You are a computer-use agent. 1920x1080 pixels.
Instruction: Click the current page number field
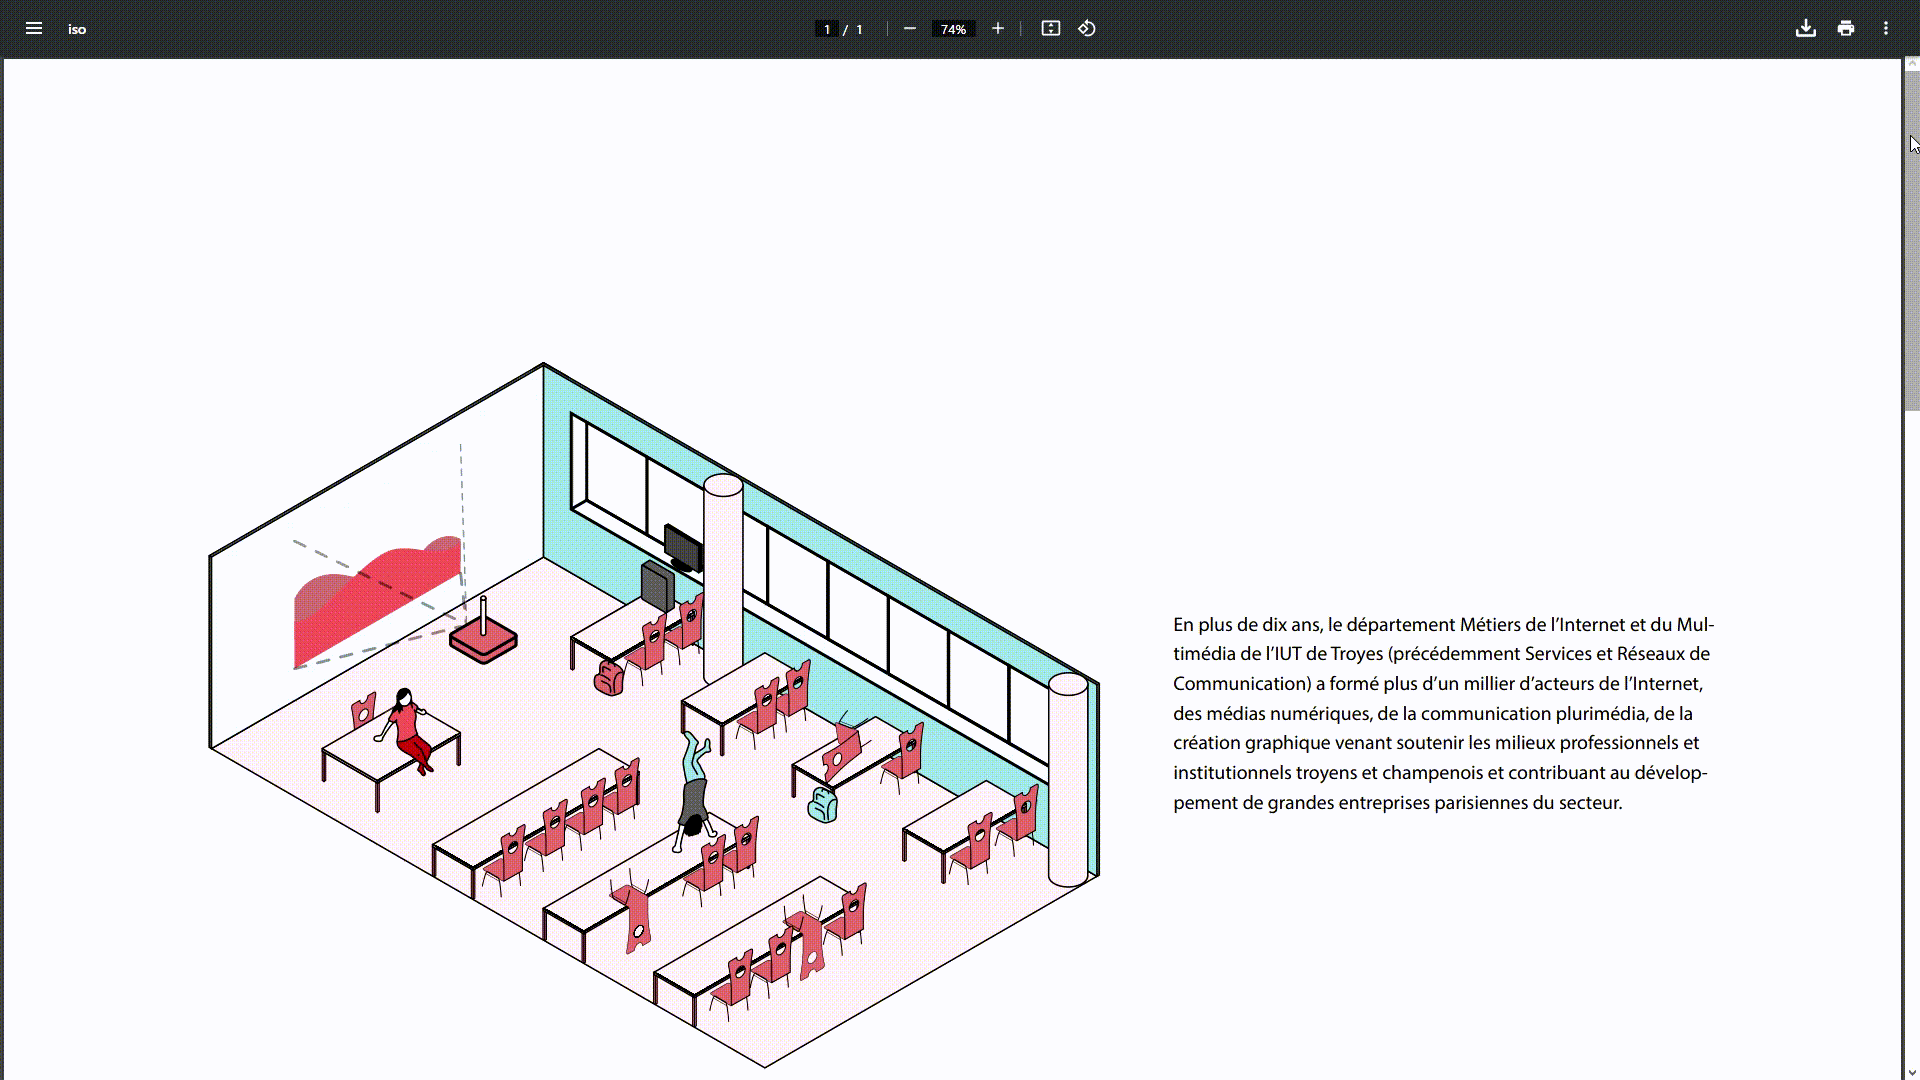pyautogui.click(x=826, y=29)
